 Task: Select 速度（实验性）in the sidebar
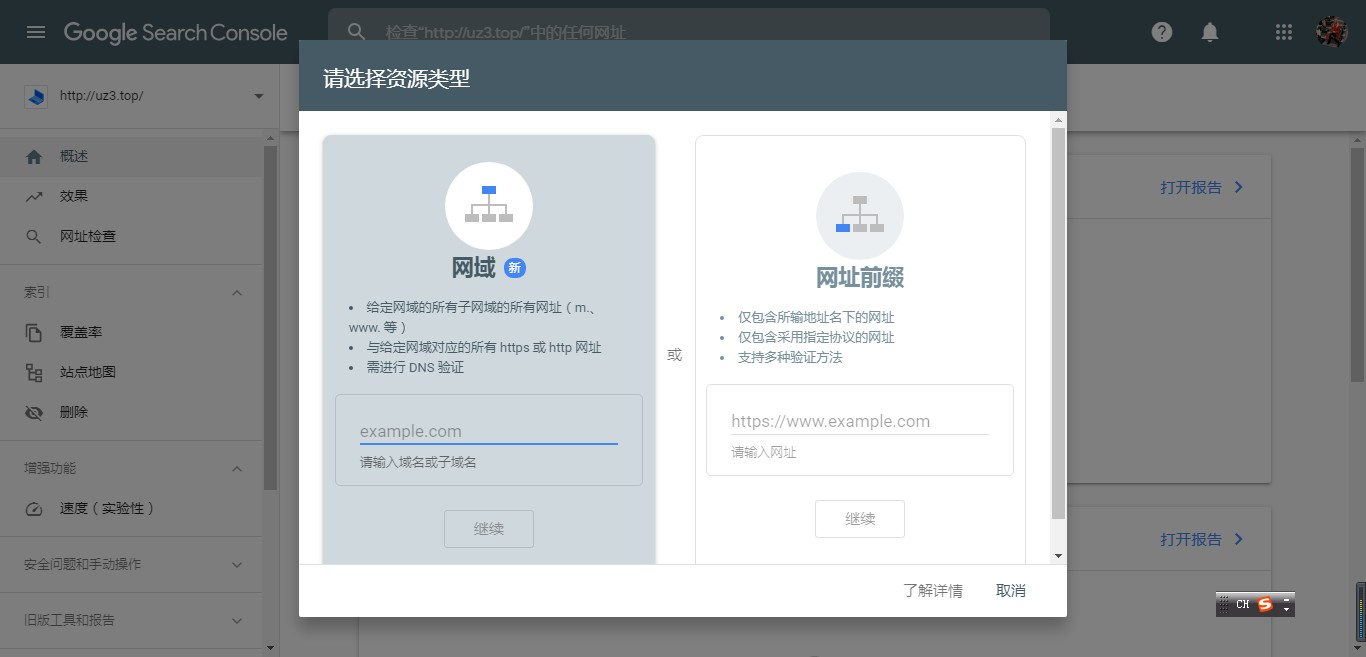[132, 508]
